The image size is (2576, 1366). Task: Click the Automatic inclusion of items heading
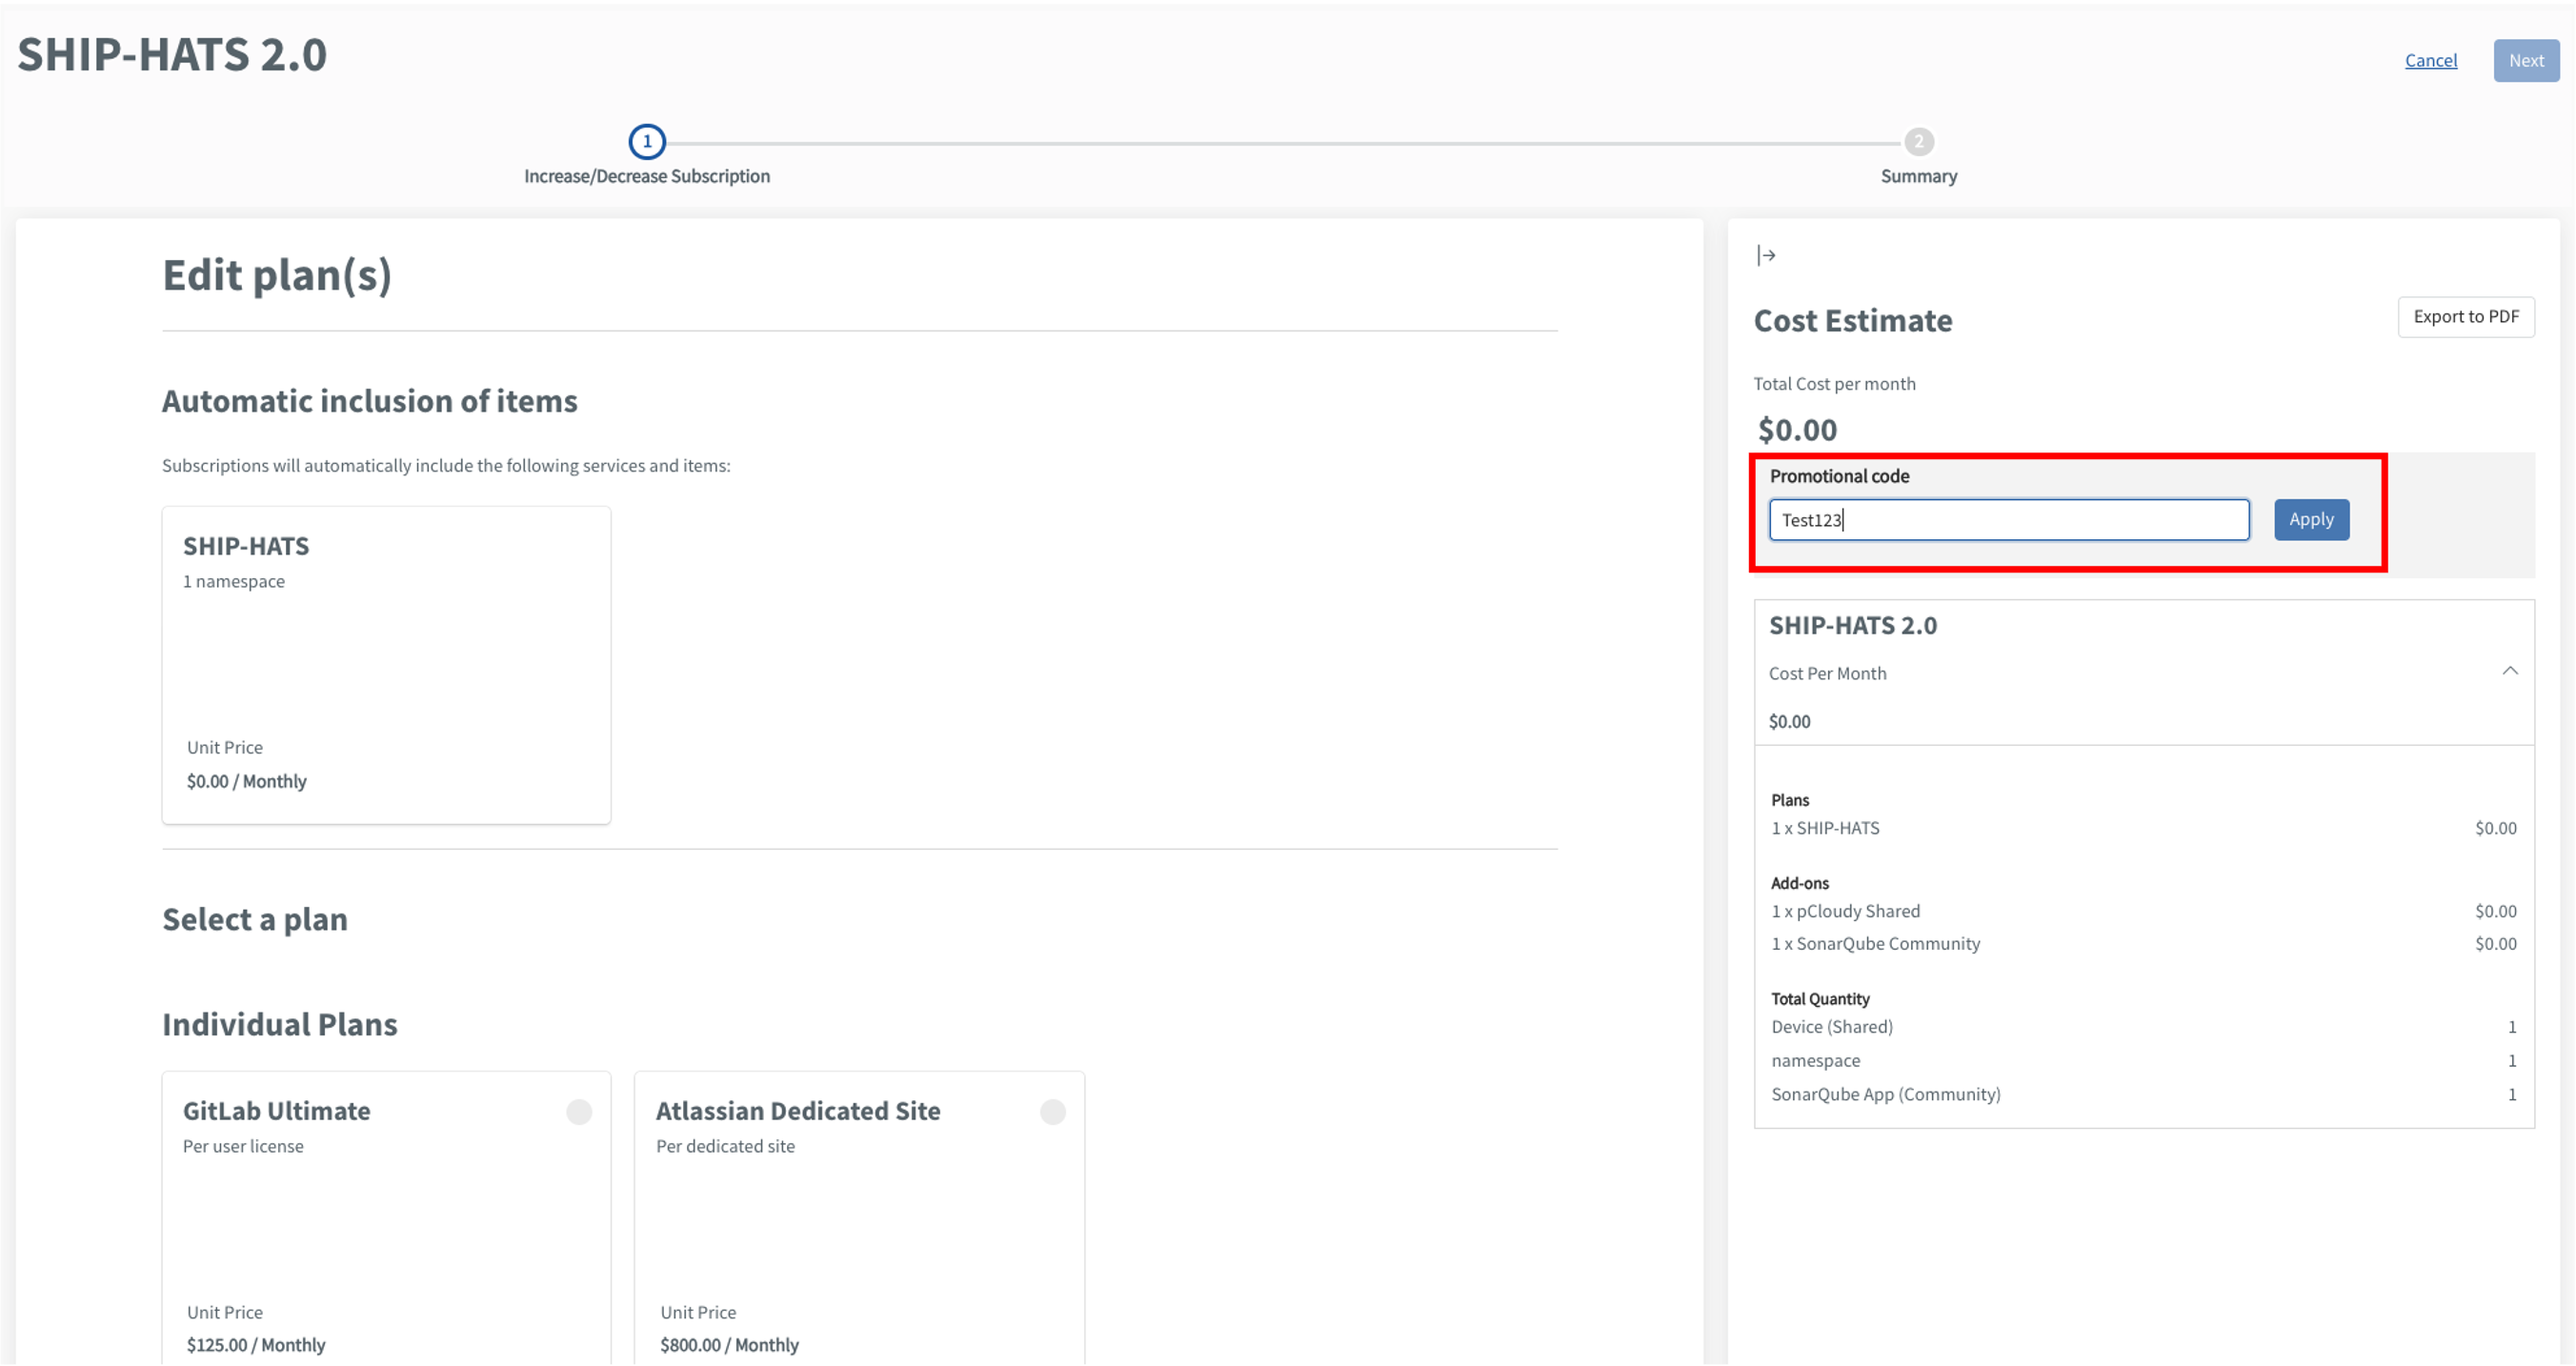click(x=370, y=401)
